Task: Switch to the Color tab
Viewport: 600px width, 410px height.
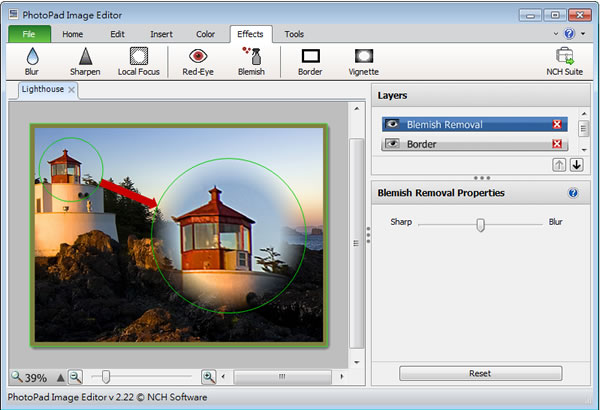Action: point(204,34)
